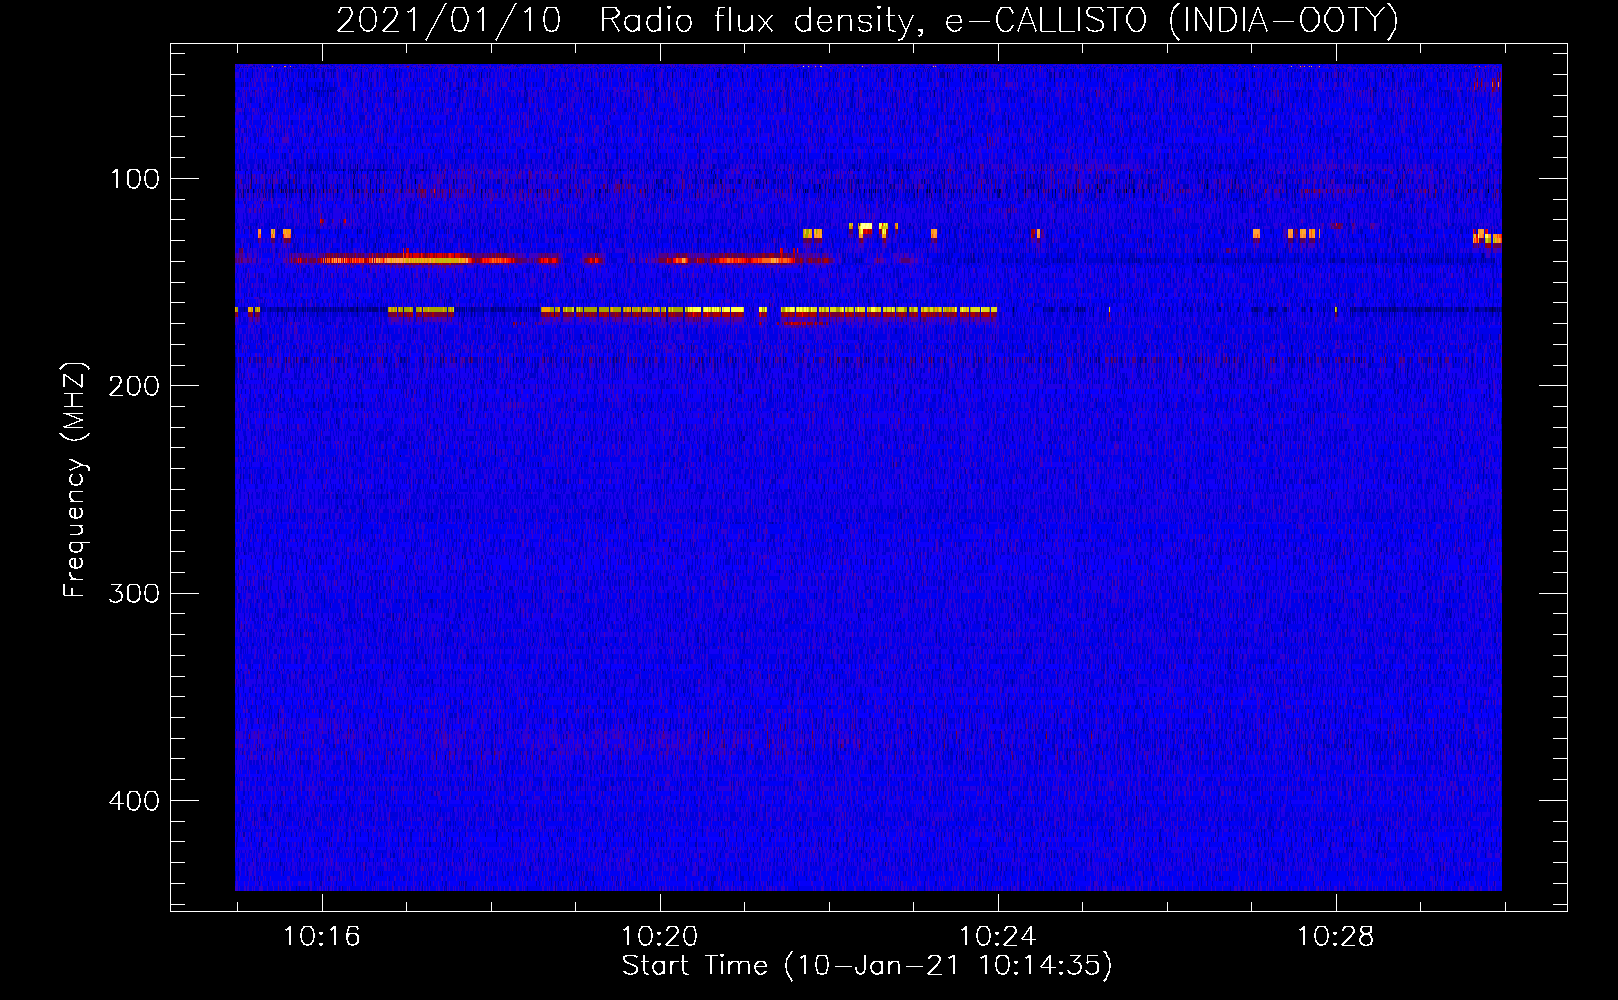Image resolution: width=1618 pixels, height=1000 pixels.
Task: Click the 10:28 time tick label
Action: pos(1336,936)
